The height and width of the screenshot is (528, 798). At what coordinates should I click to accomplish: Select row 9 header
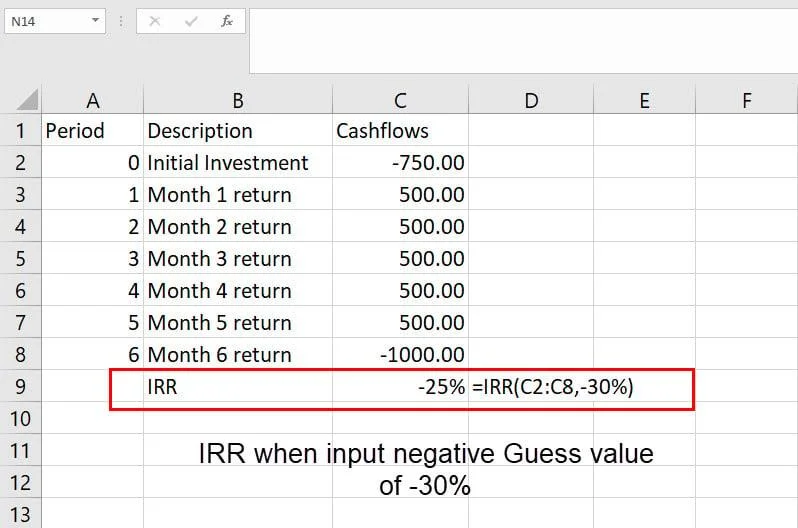pyautogui.click(x=20, y=386)
